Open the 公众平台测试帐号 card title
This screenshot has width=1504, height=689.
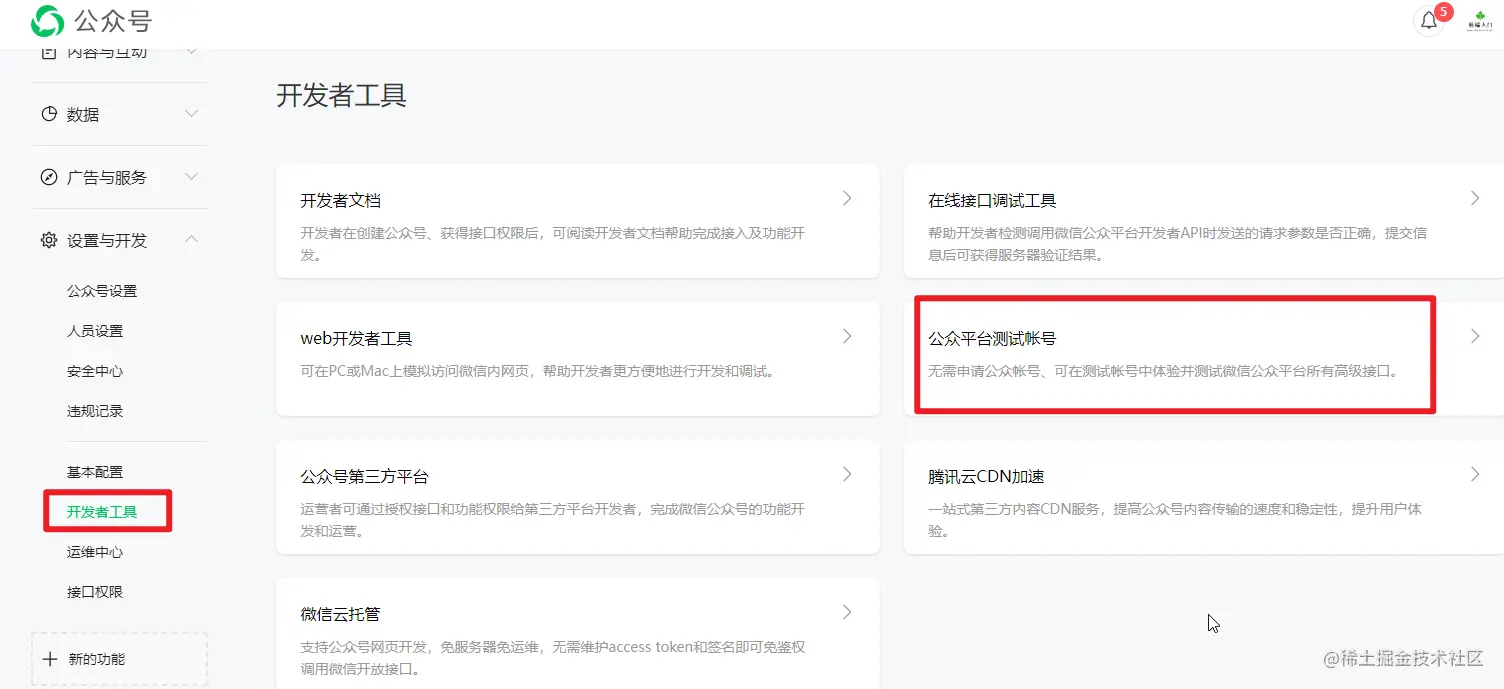pyautogui.click(x=993, y=338)
